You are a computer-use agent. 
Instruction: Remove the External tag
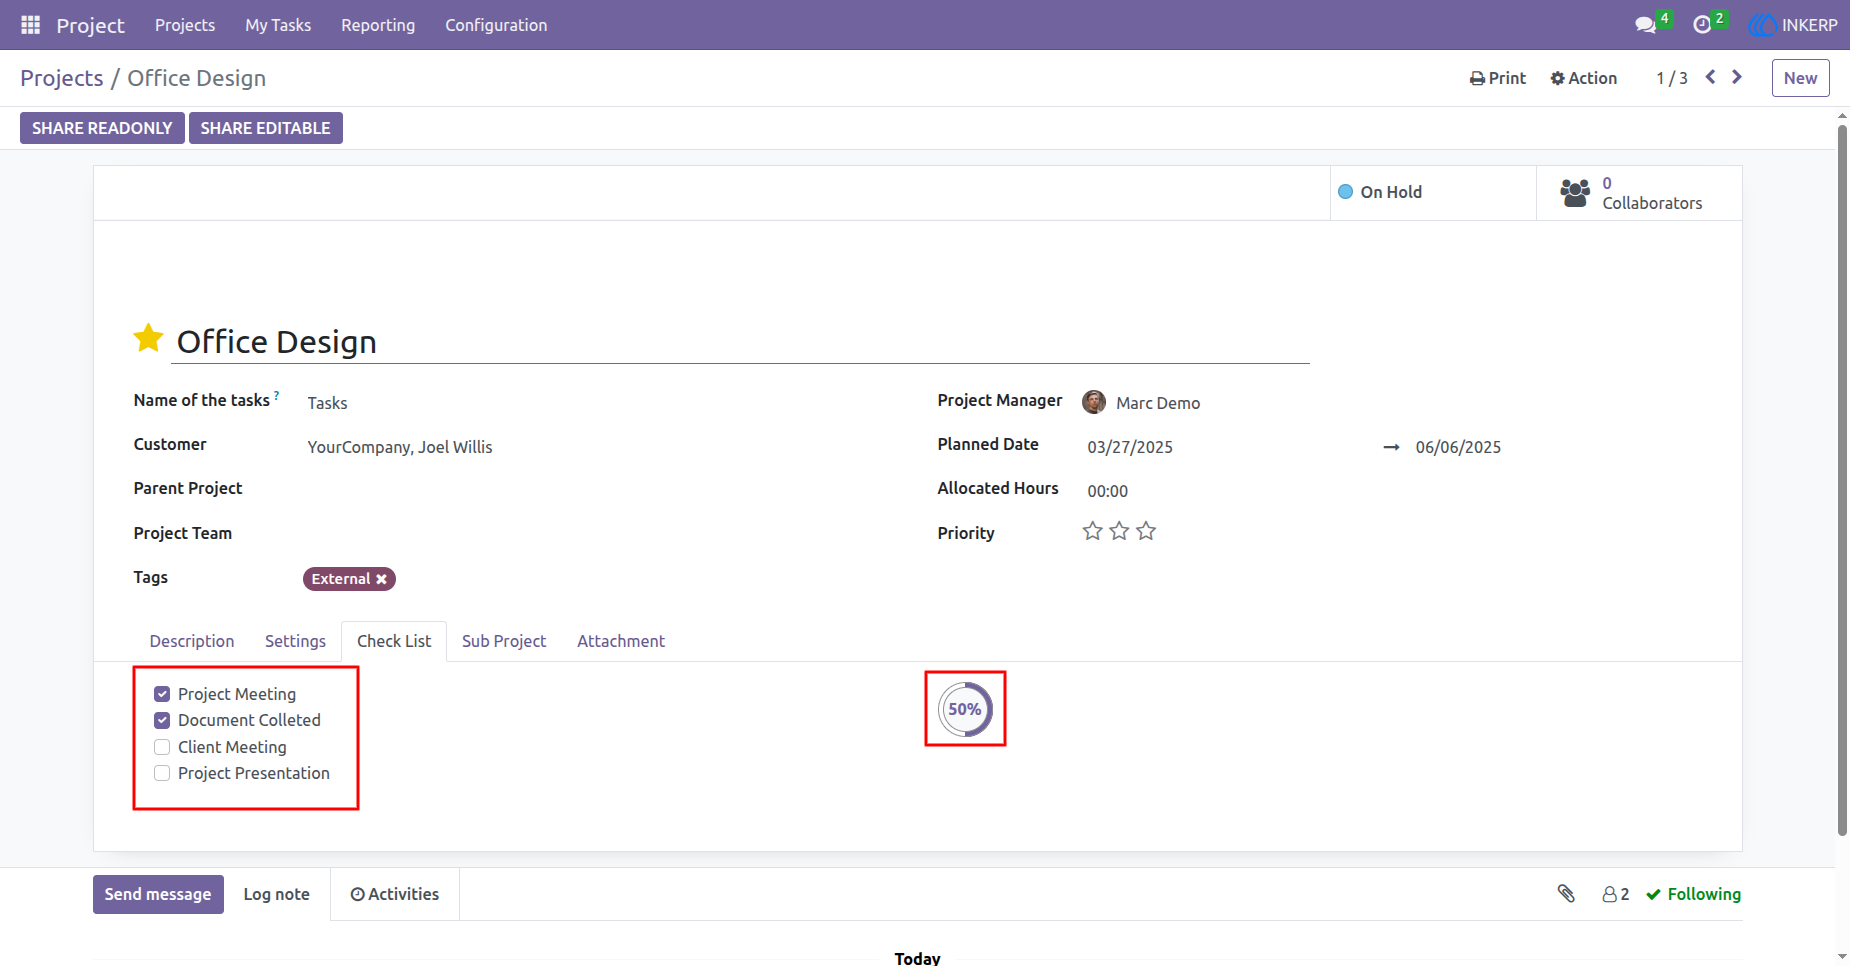[x=381, y=579]
